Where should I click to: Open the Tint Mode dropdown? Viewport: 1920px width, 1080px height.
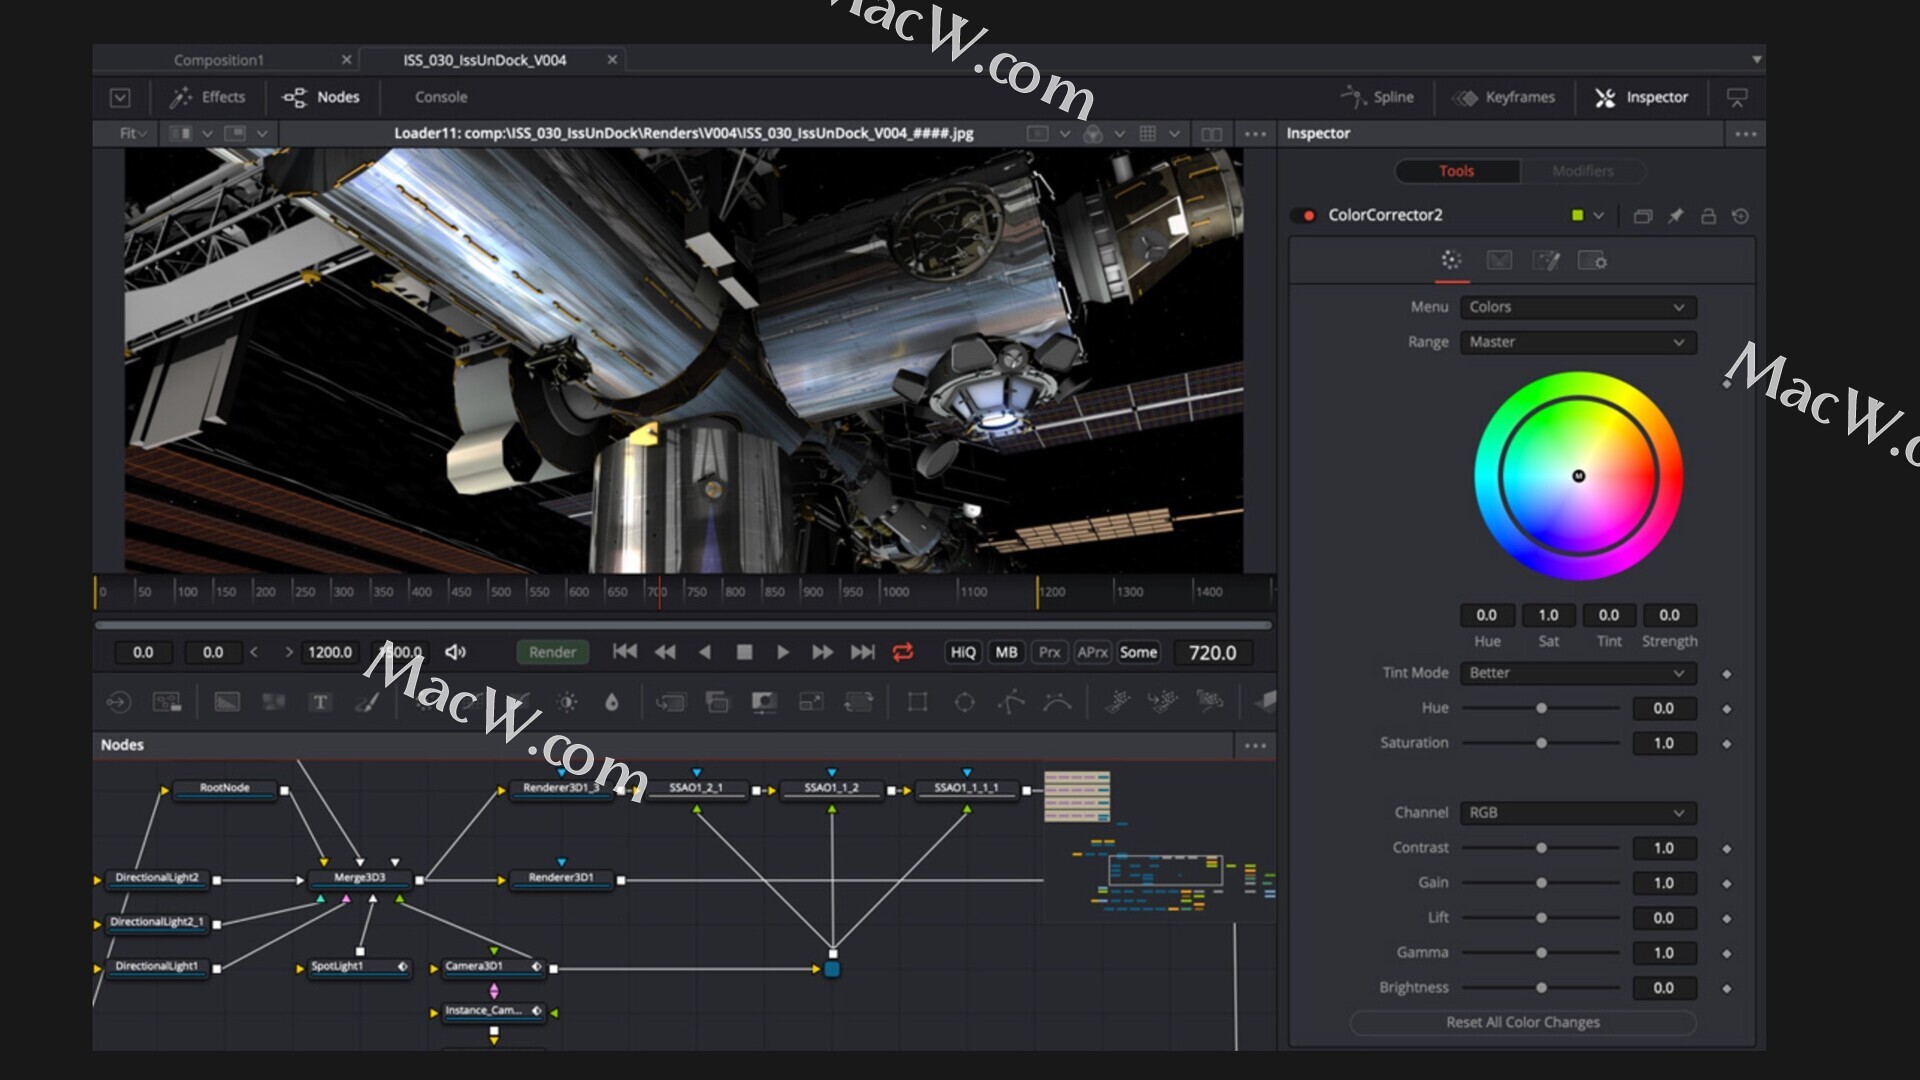1577,673
